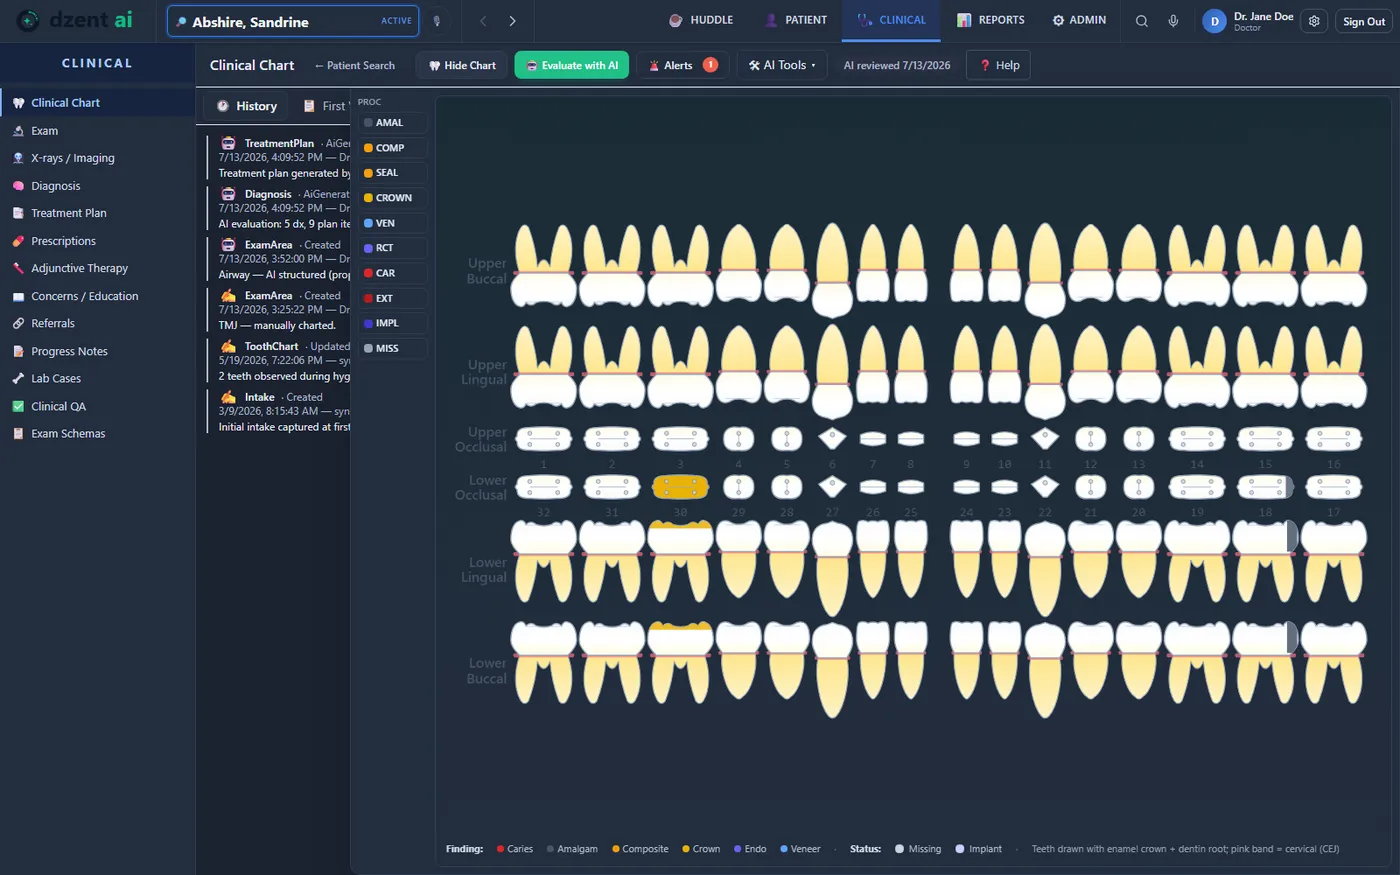Open Concerns / Education in the sidebar

[x=97, y=296]
